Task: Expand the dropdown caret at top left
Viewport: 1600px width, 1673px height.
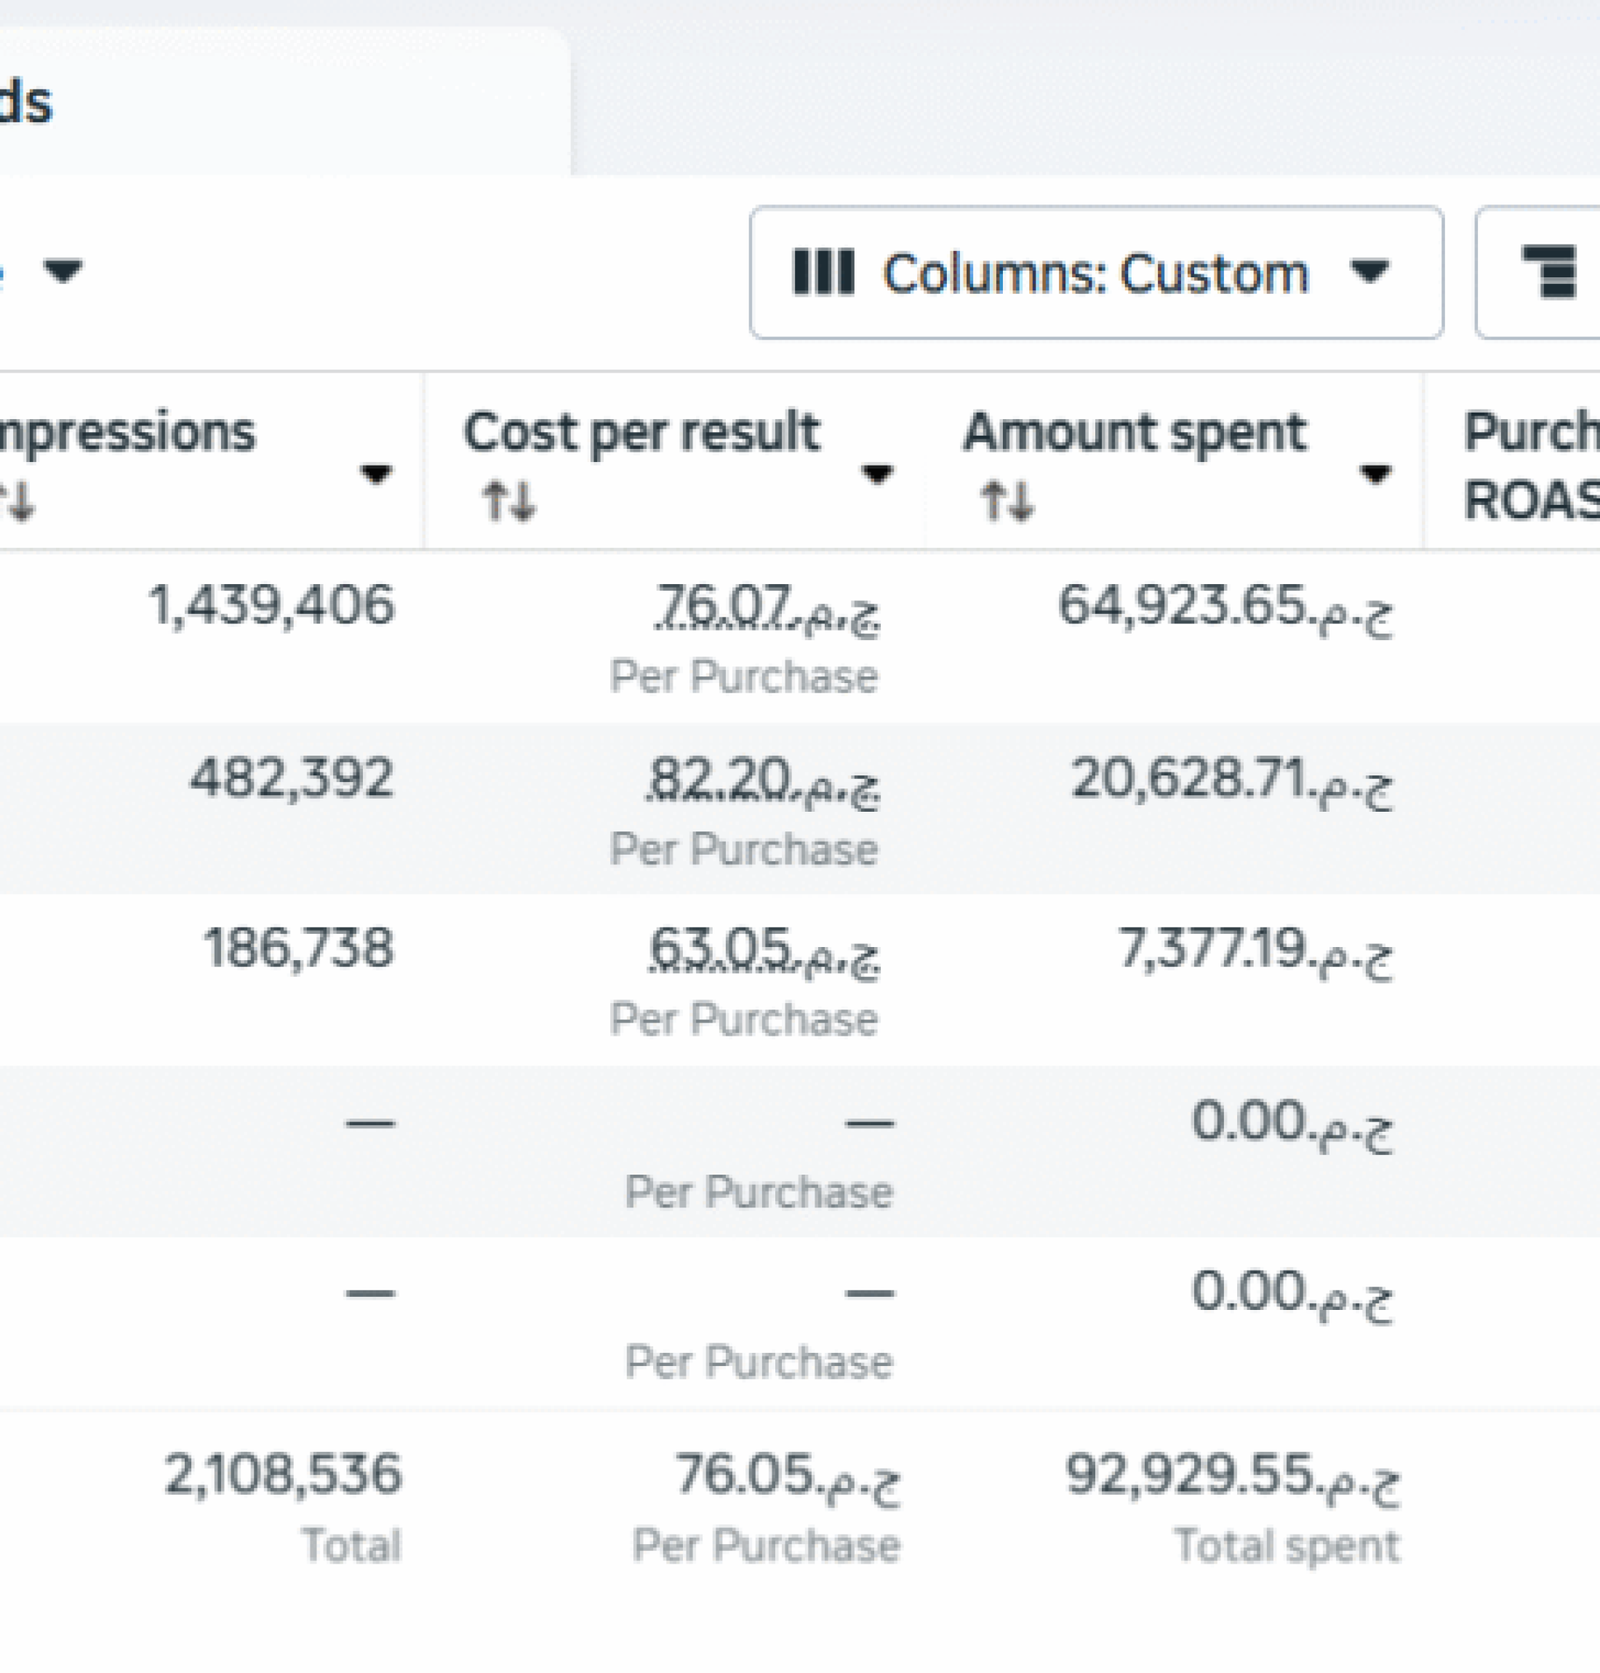Action: [62, 272]
